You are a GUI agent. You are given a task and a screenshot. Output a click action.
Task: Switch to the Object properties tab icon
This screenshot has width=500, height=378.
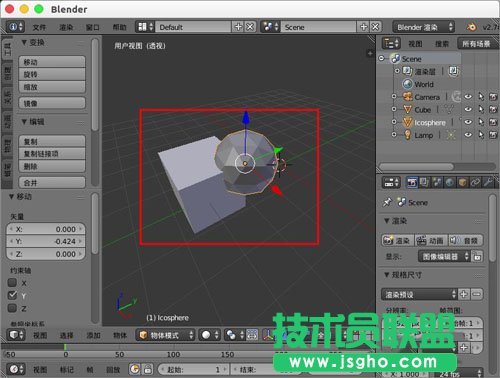click(462, 182)
